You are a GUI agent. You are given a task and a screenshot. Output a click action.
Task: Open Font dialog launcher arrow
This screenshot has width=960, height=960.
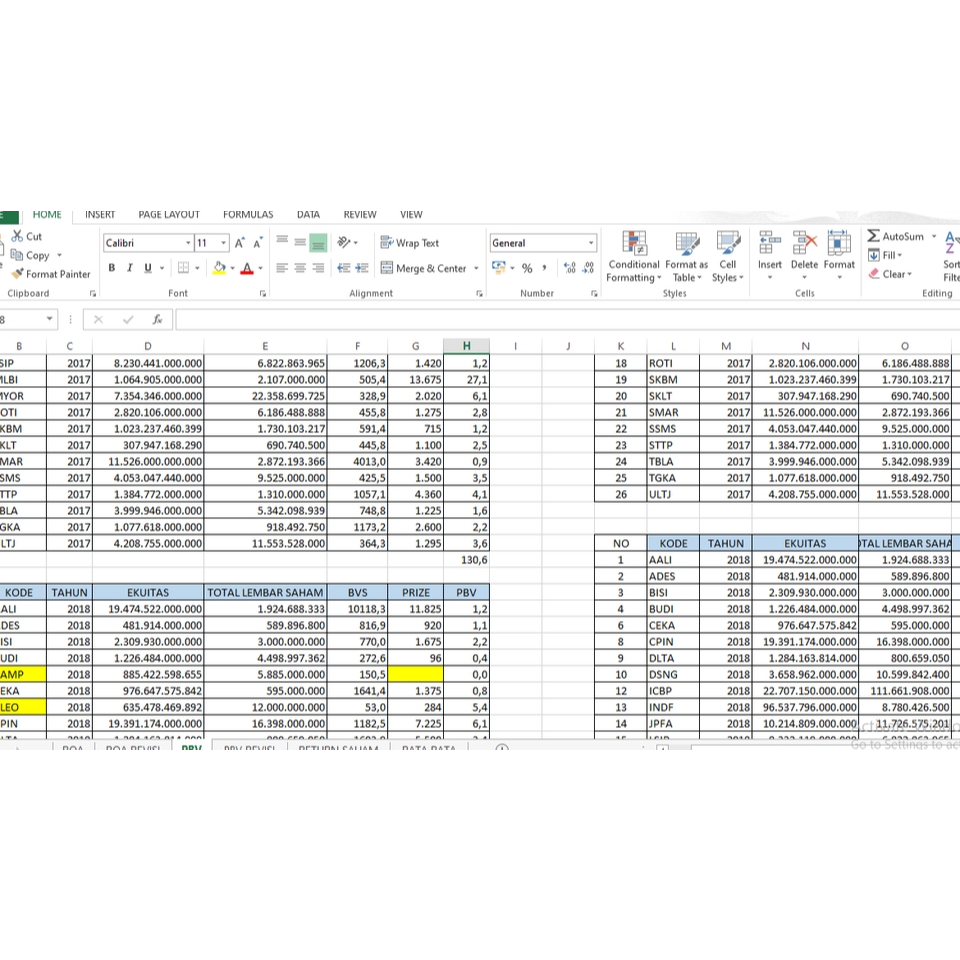tap(263, 294)
